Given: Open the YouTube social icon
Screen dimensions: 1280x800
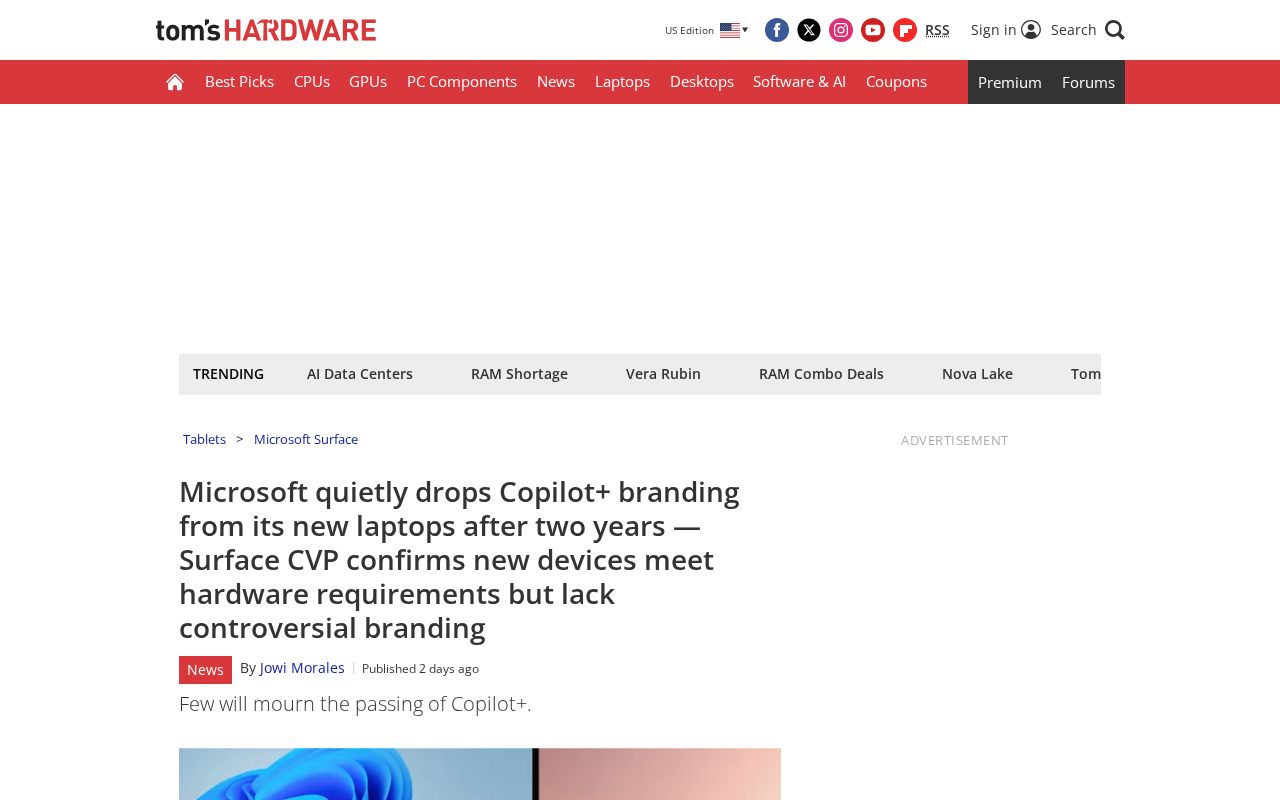Looking at the screenshot, I should 873,30.
